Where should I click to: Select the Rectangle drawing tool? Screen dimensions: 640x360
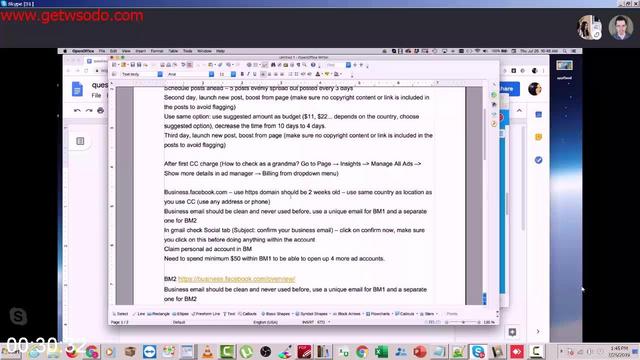[x=158, y=314]
